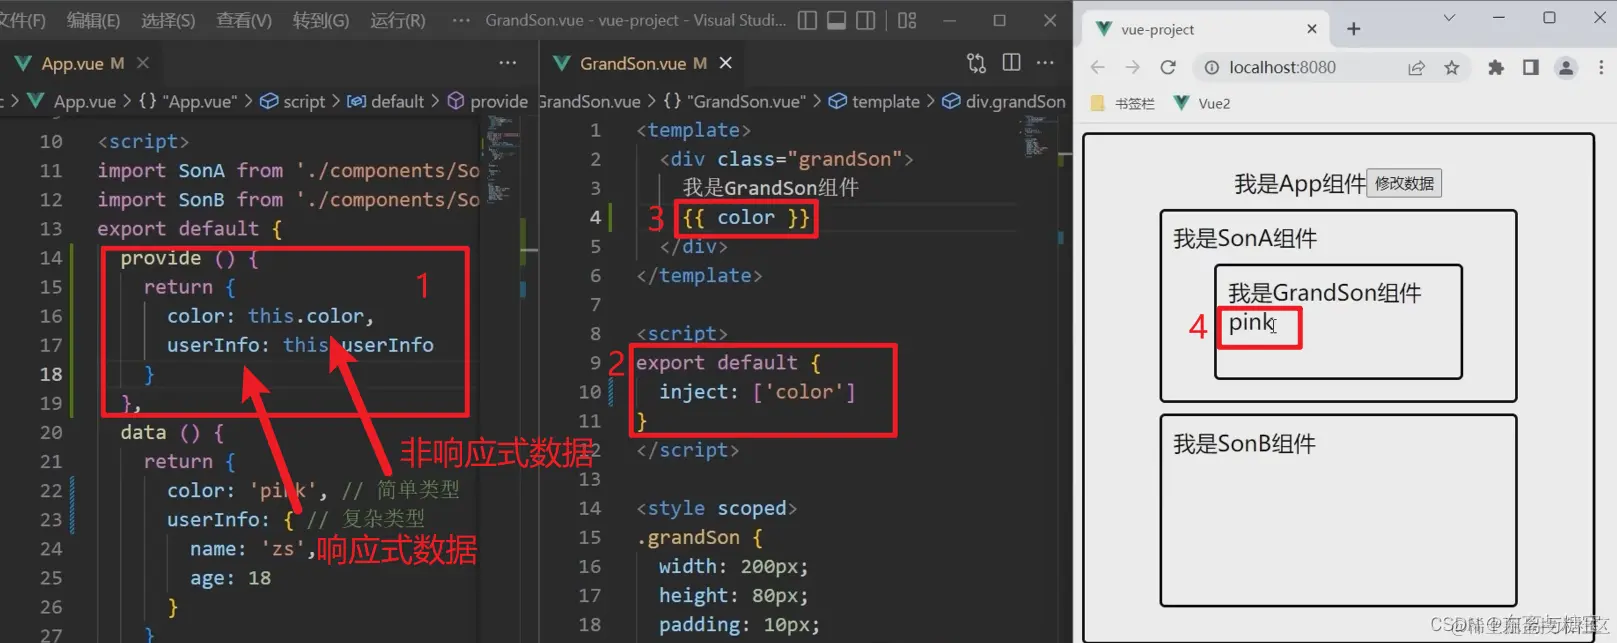Select "App.vue" braces breadcrumb in left editor
The height and width of the screenshot is (643, 1617).
point(188,101)
